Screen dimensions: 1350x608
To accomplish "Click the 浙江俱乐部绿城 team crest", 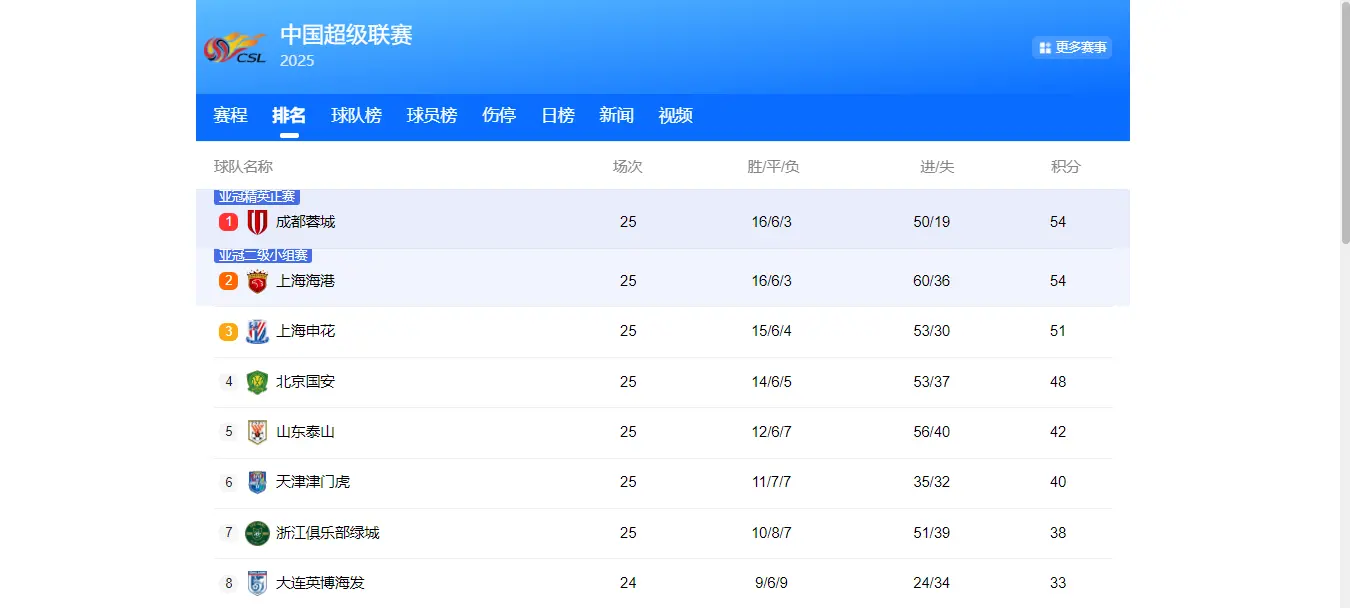I will [257, 533].
